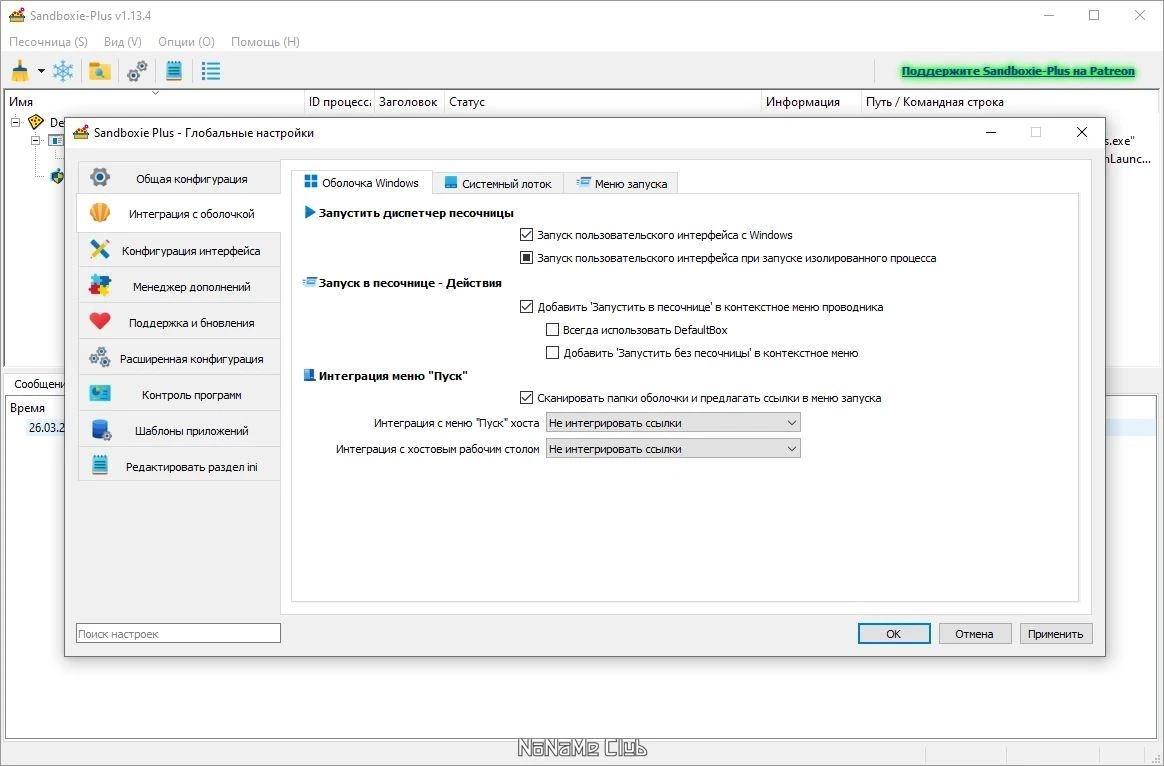Maximize the main Sandboxie-Plus window
The width and height of the screenshot is (1164, 766).
pos(1094,15)
